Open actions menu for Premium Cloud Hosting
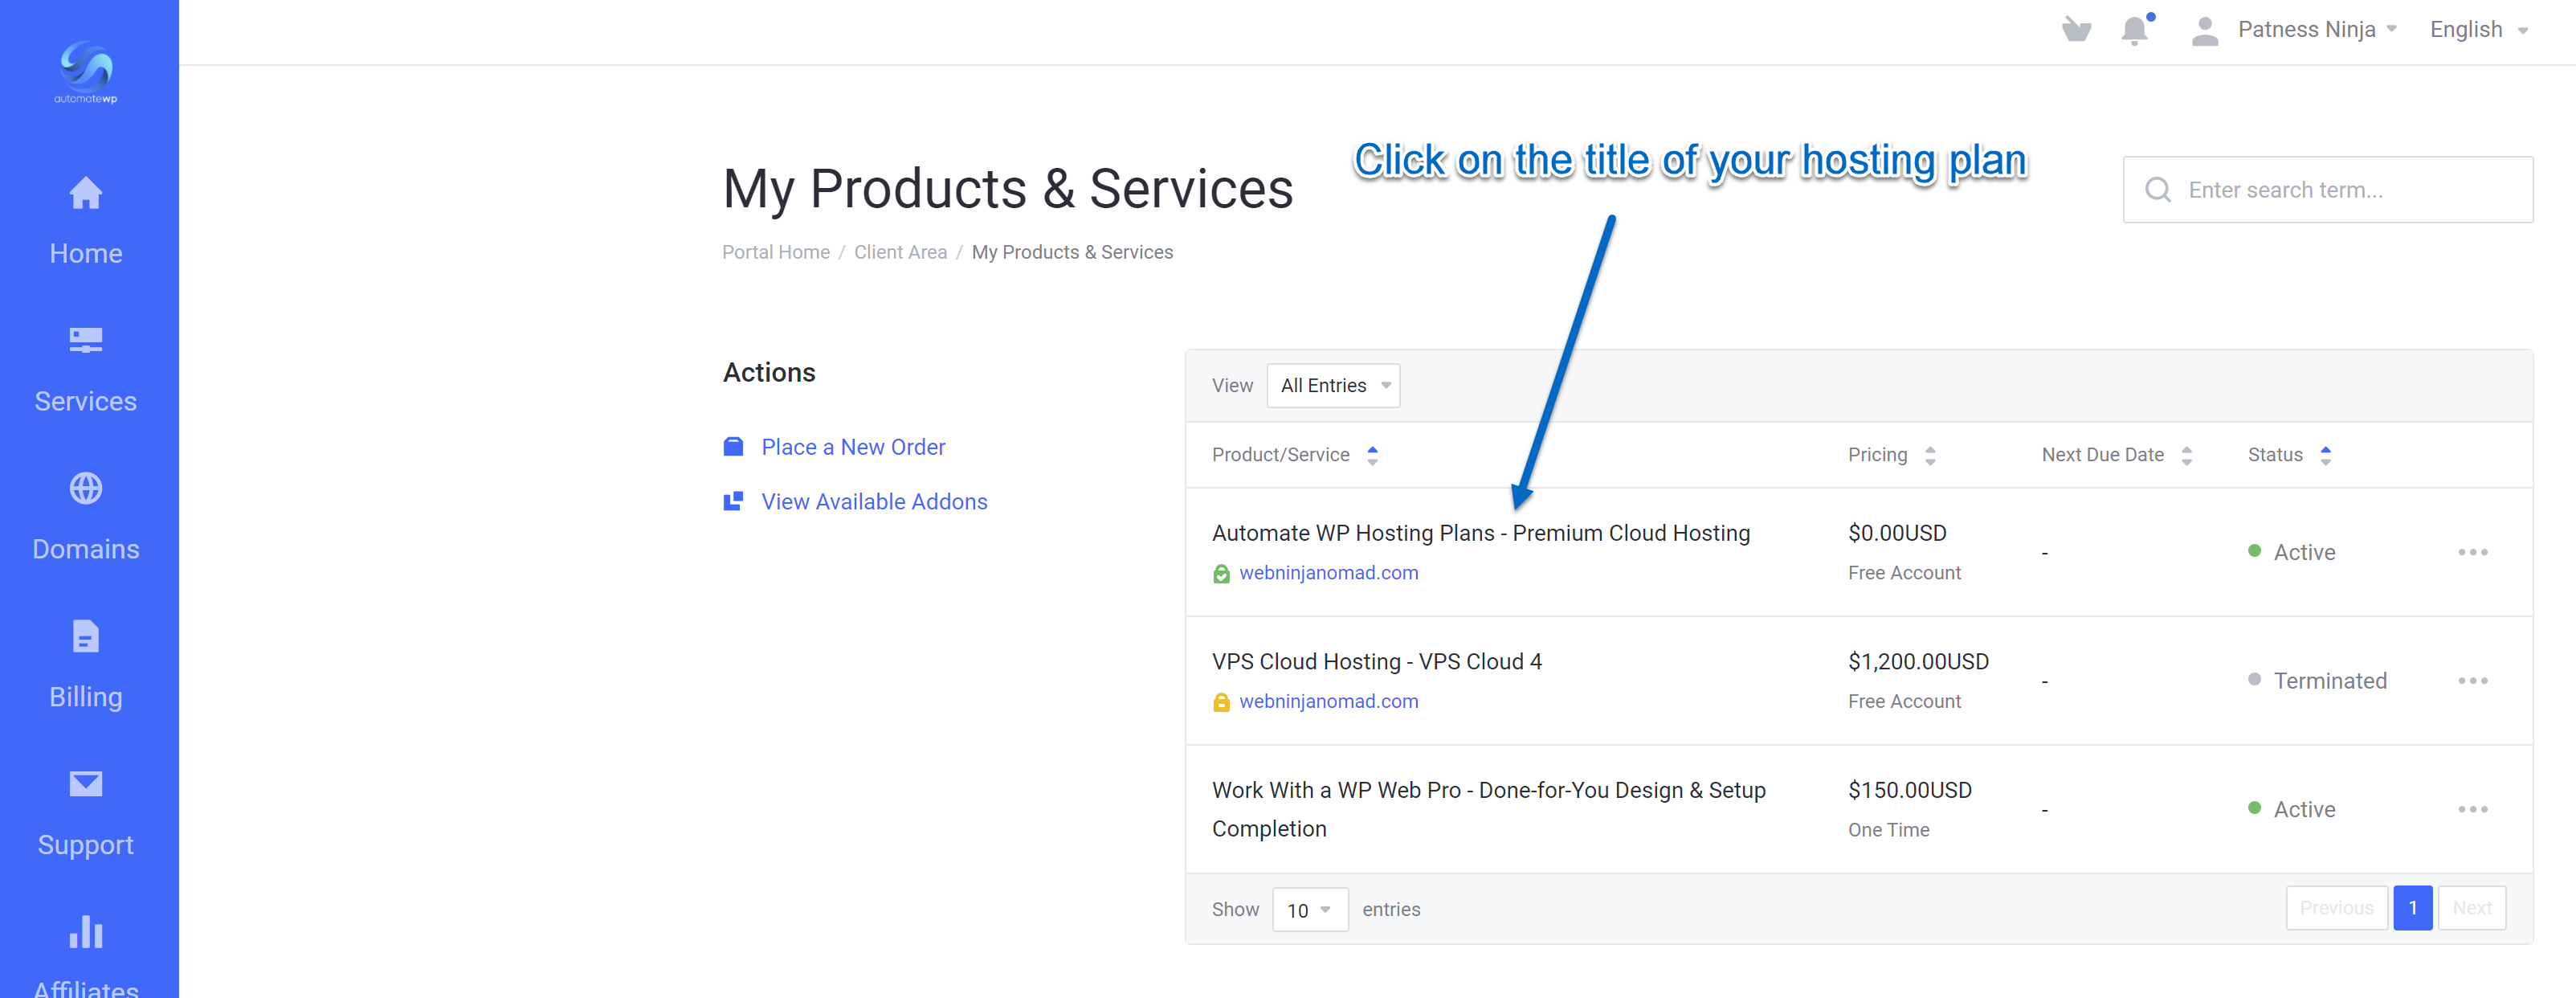 pos(2472,552)
